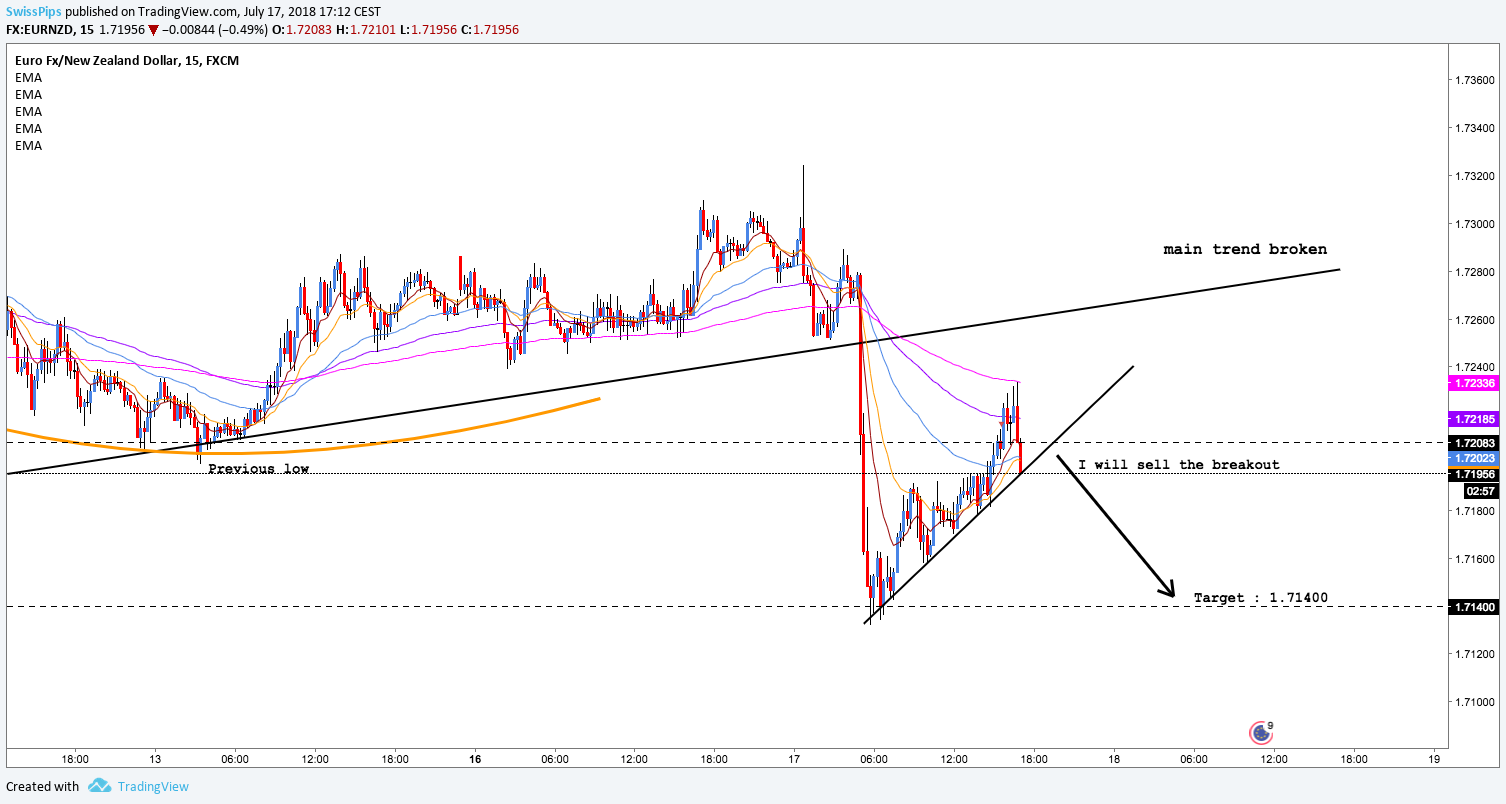The height and width of the screenshot is (804, 1506).
Task: Click the date label 13 on time axis
Action: pos(154,760)
